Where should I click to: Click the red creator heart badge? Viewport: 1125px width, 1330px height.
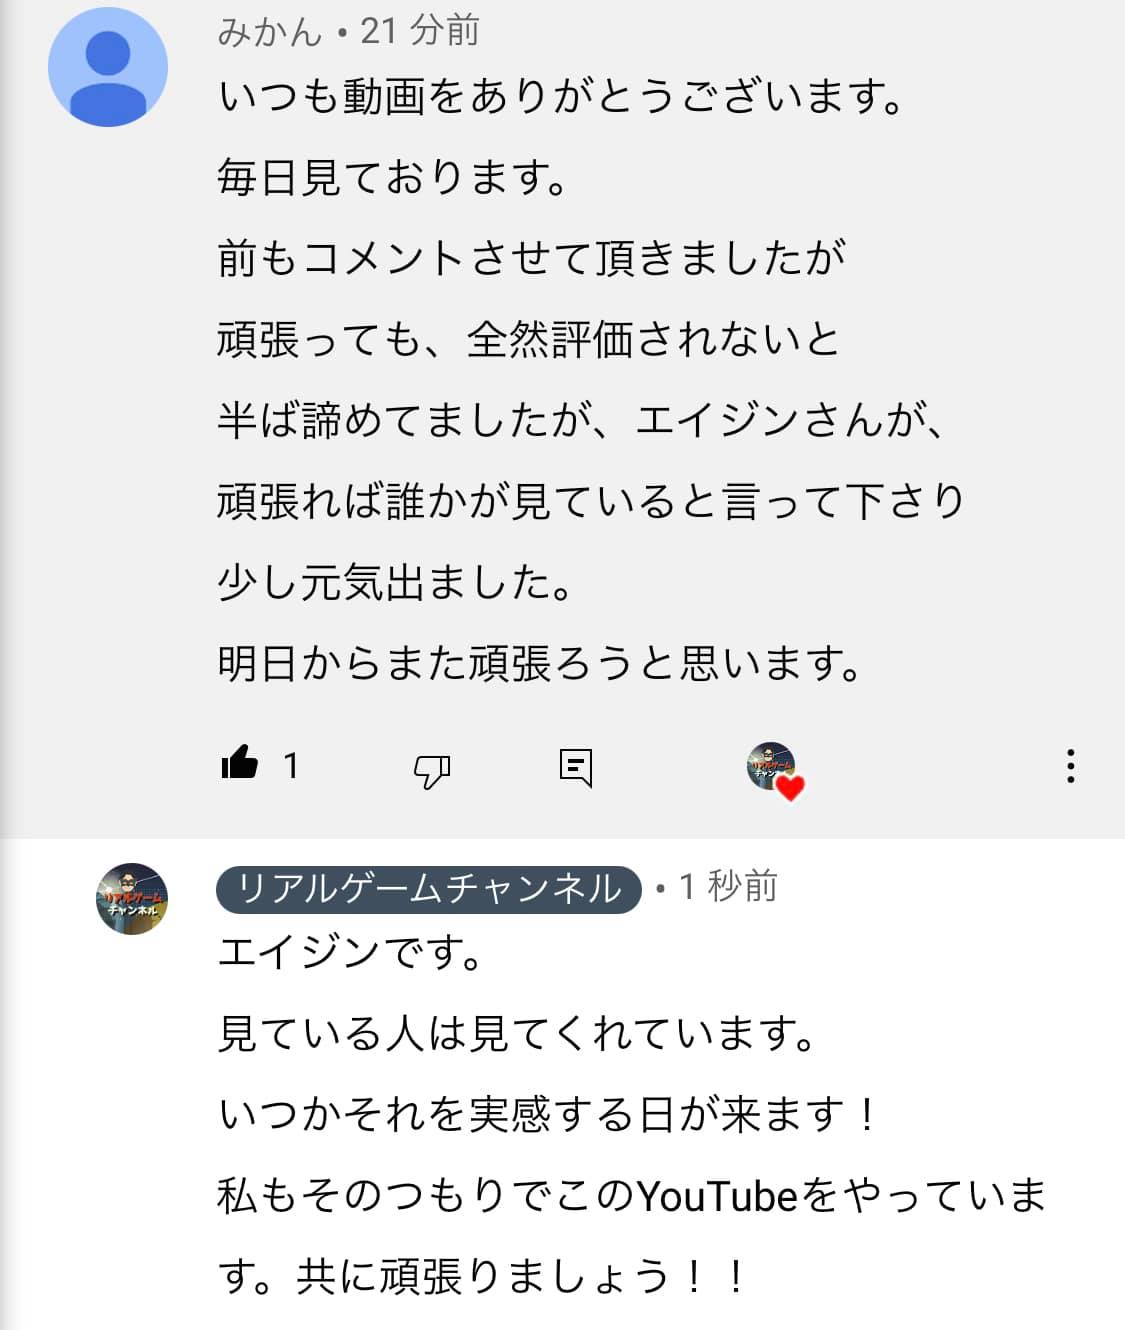pos(790,789)
